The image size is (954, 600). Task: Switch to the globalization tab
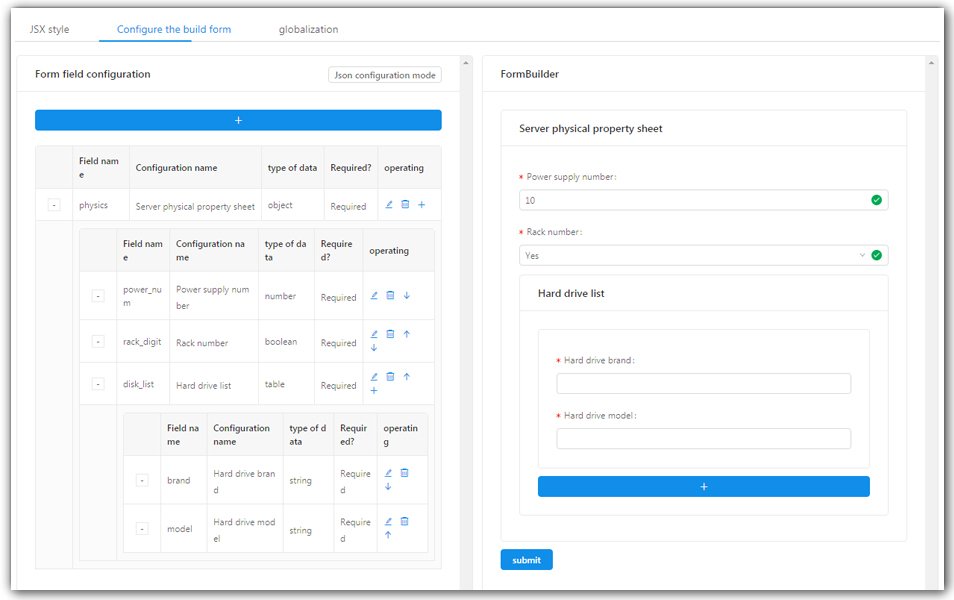(309, 29)
